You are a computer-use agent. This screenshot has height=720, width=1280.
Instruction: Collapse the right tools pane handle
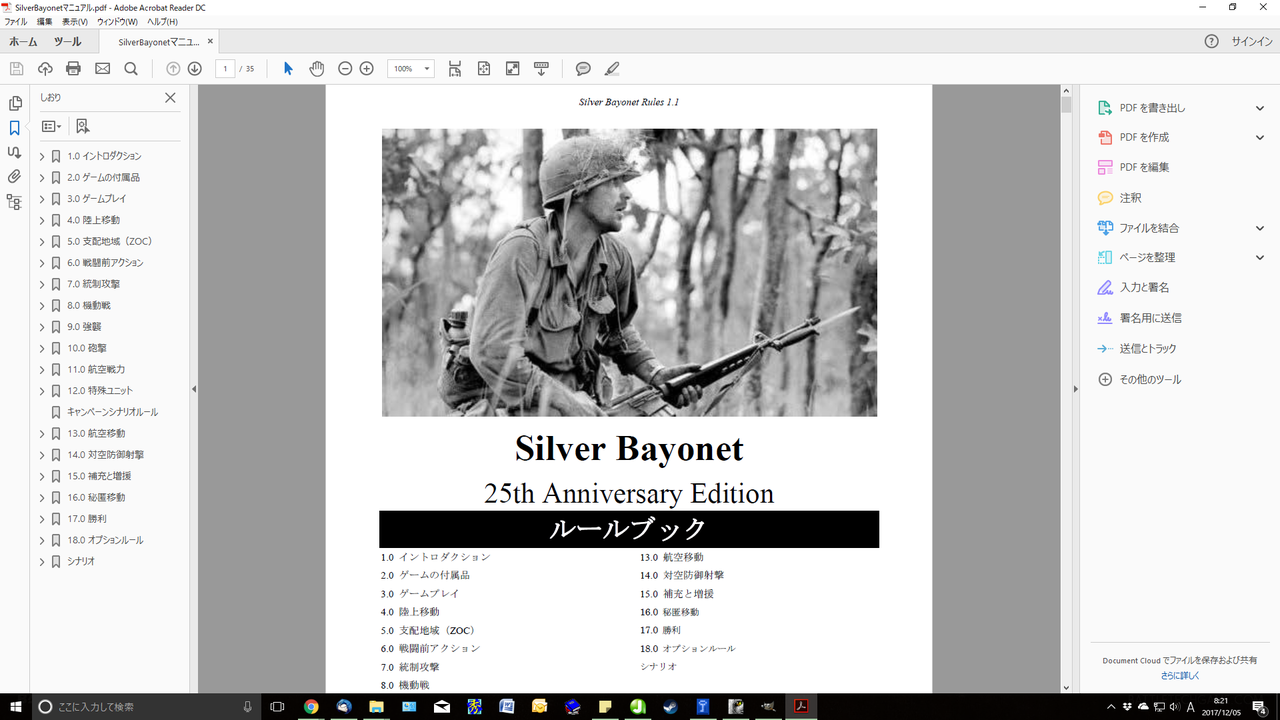tap(1076, 389)
